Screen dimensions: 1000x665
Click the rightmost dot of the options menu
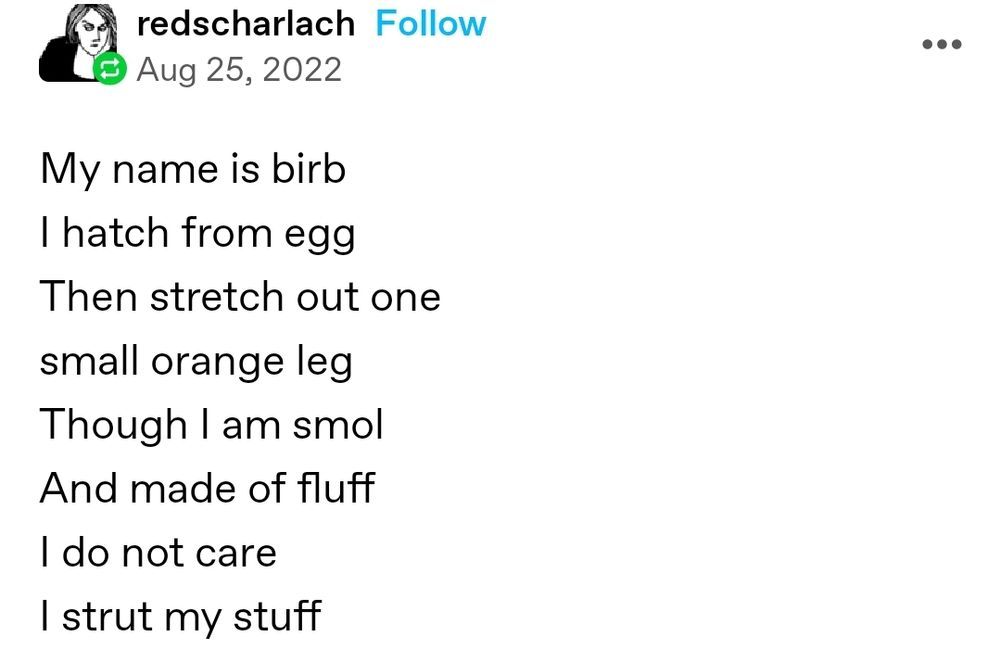point(954,44)
